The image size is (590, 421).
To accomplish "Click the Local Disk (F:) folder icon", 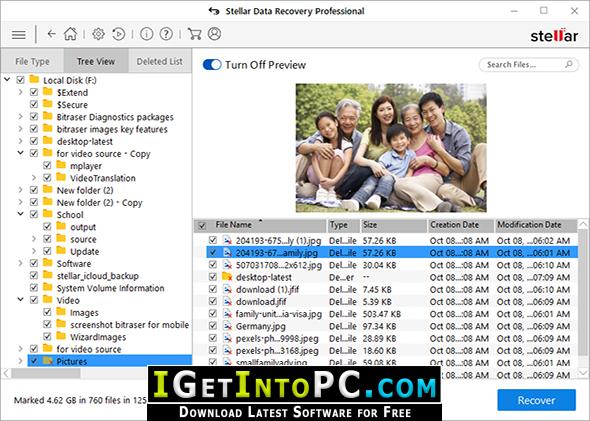I will (x=34, y=79).
